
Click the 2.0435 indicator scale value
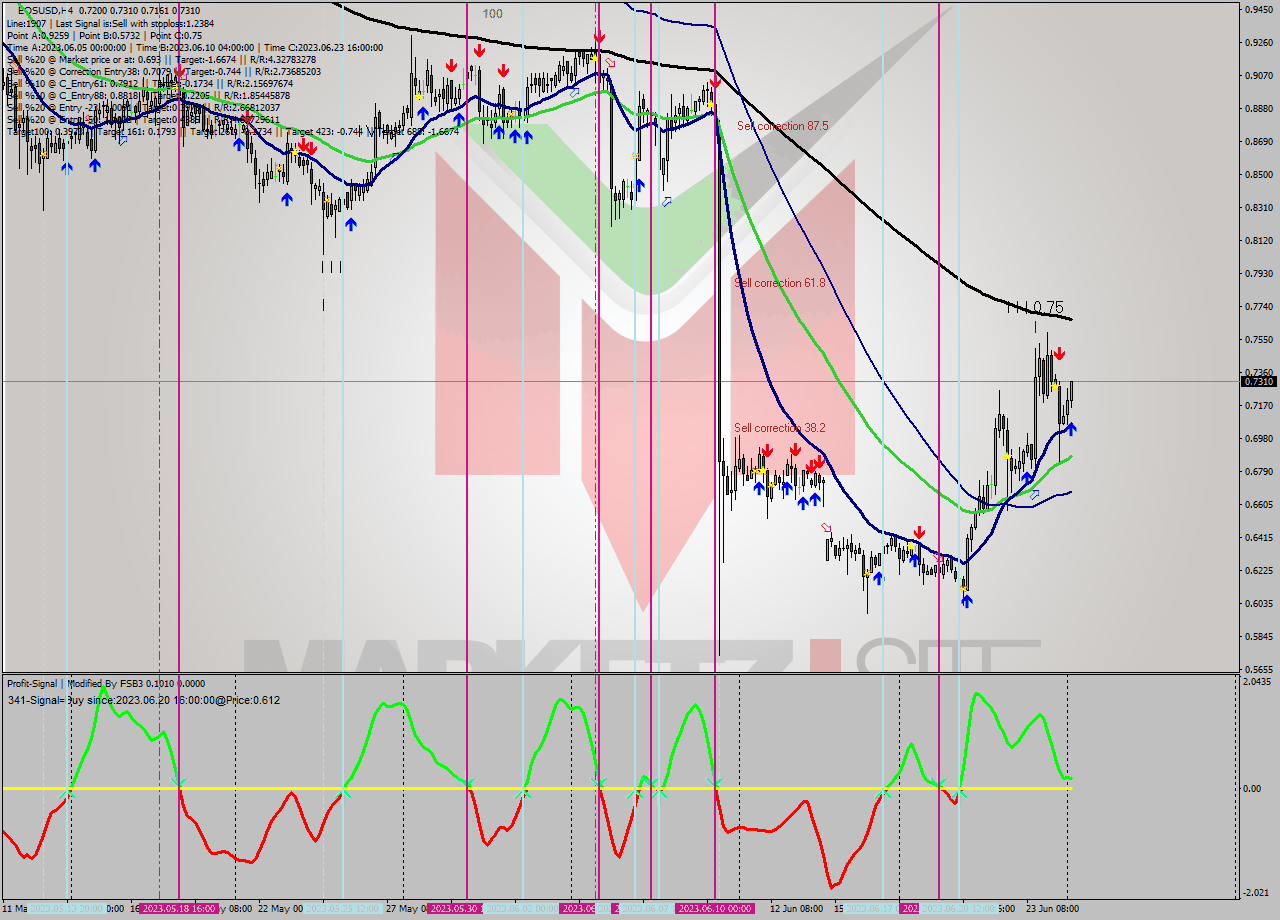click(1258, 681)
